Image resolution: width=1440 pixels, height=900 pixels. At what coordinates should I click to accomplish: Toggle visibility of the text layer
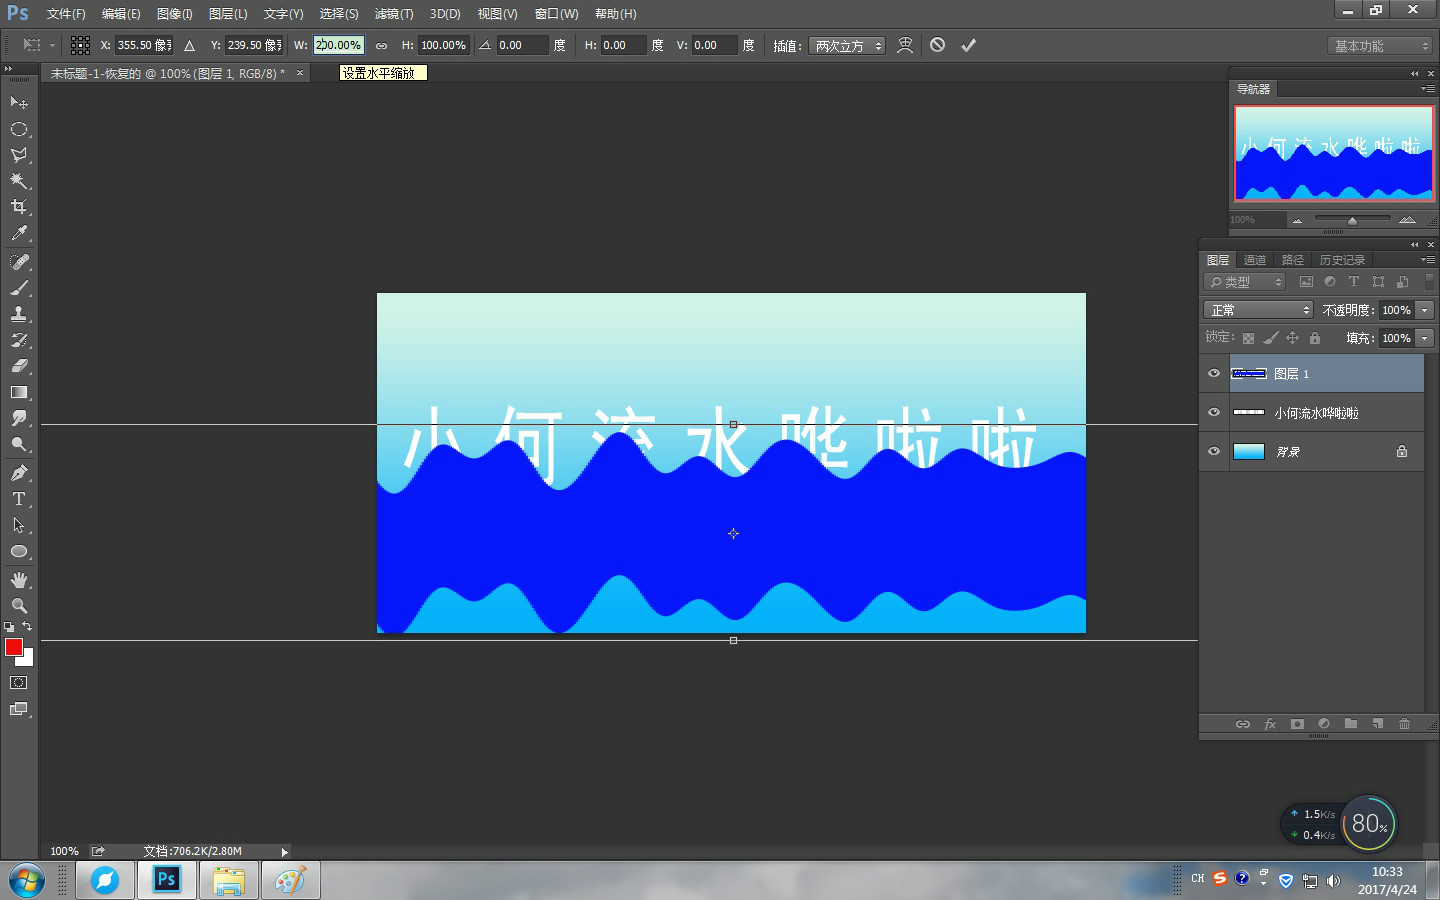click(1214, 413)
